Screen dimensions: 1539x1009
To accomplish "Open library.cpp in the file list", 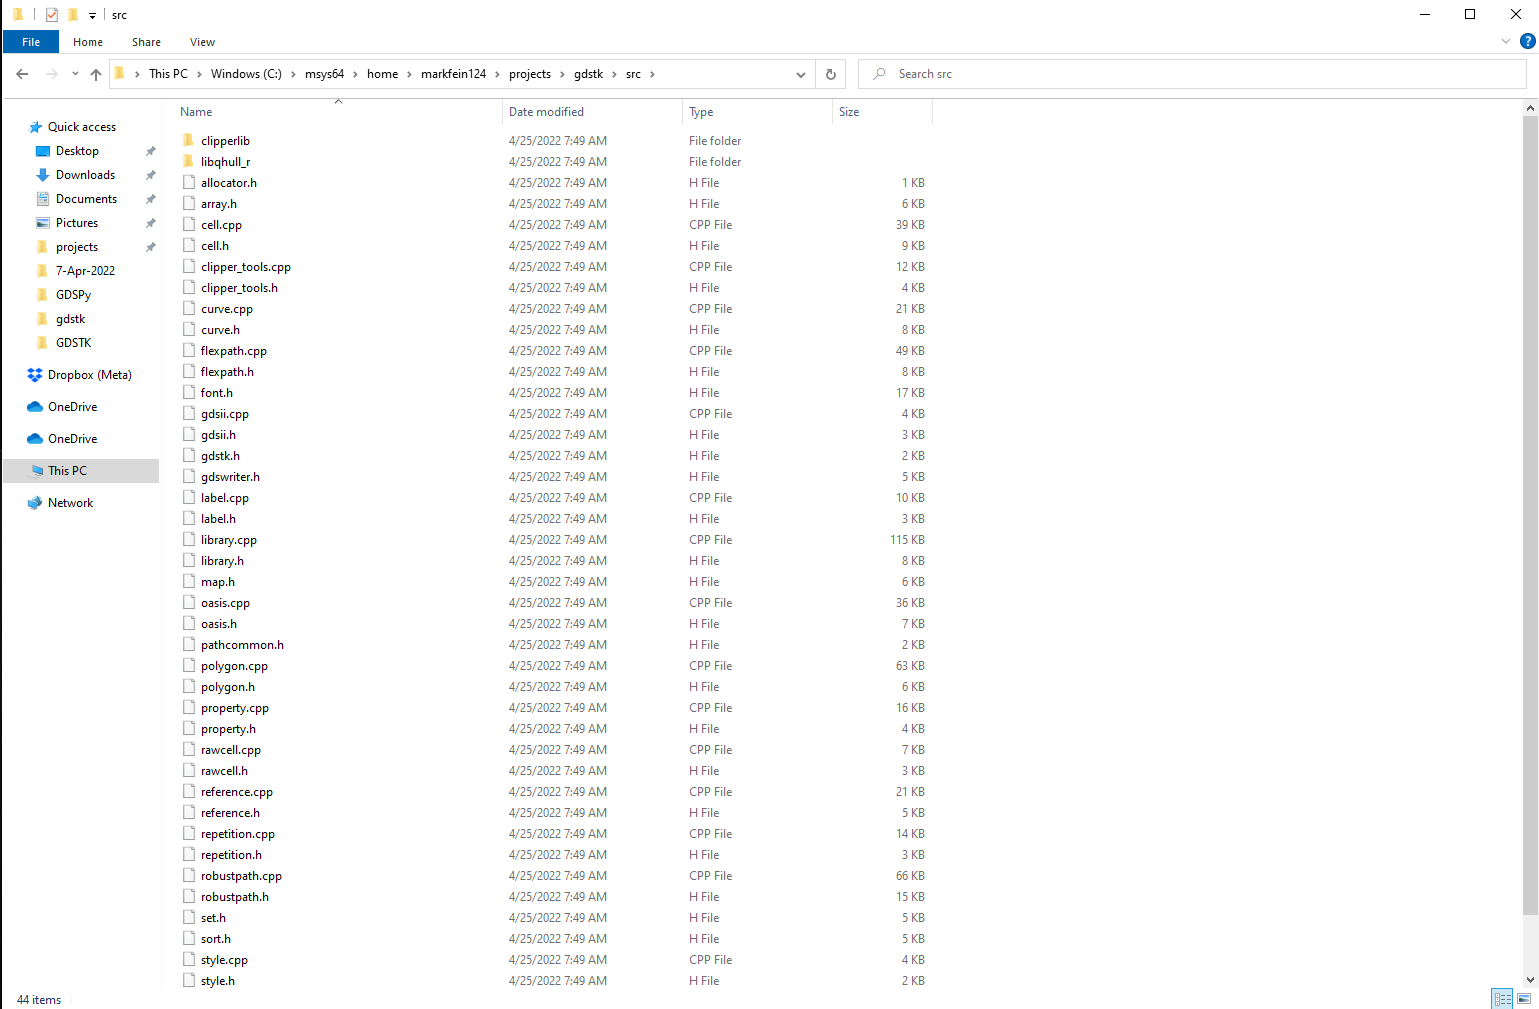I will [229, 539].
